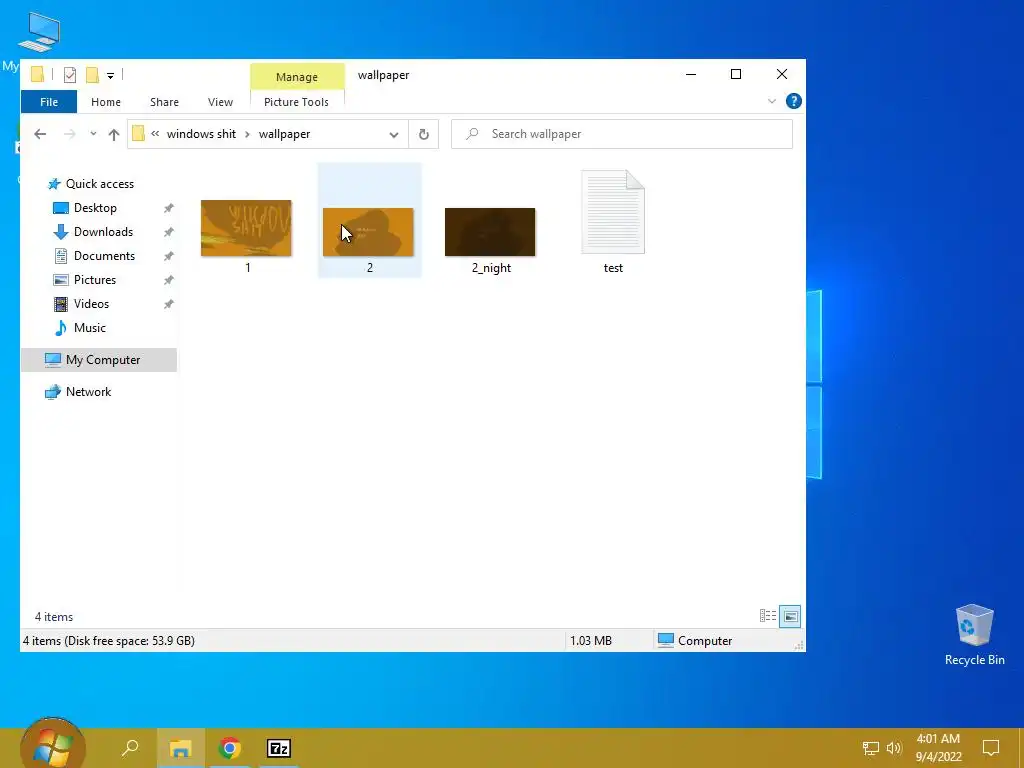
Task: Refresh the wallpaper folder
Action: [x=423, y=135]
